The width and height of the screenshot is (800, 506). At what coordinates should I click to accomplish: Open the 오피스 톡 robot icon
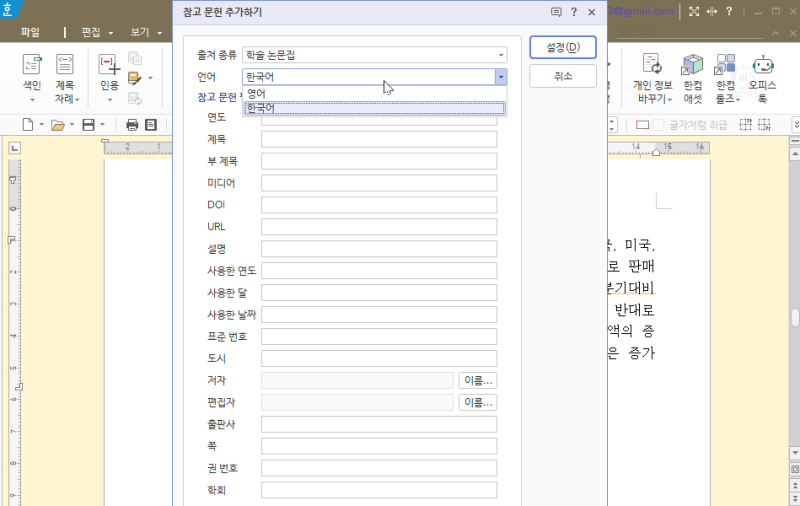[x=763, y=65]
